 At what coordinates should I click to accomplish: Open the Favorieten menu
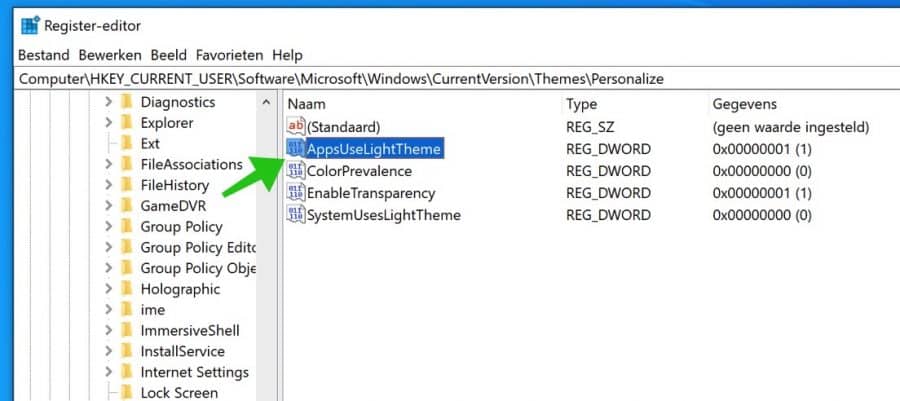230,55
